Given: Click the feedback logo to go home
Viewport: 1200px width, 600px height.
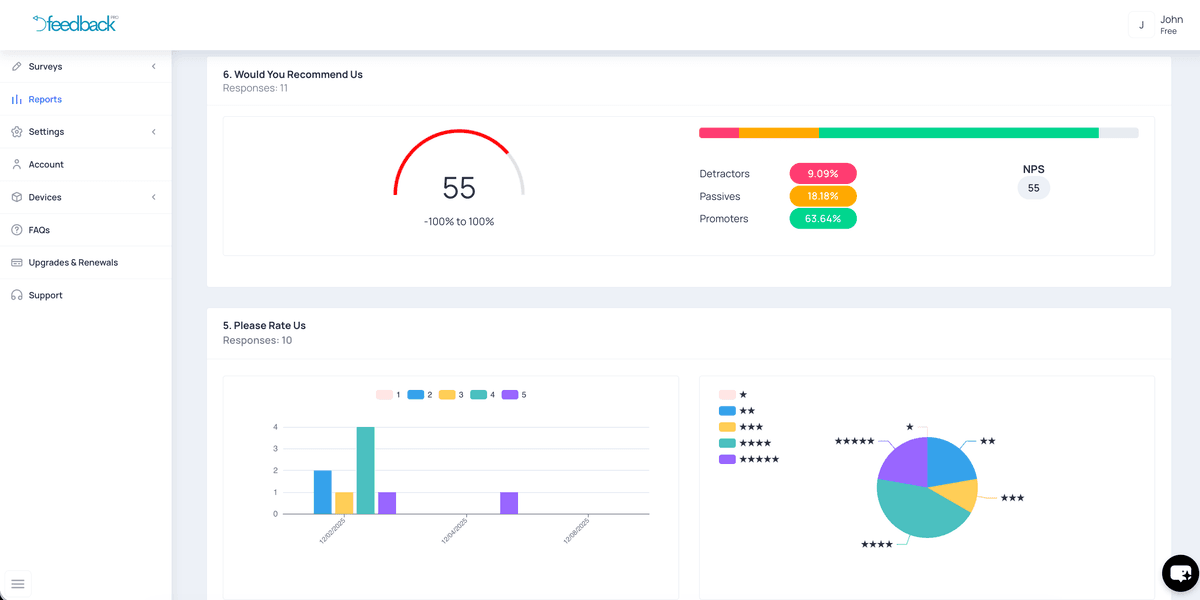Looking at the screenshot, I should [75, 24].
